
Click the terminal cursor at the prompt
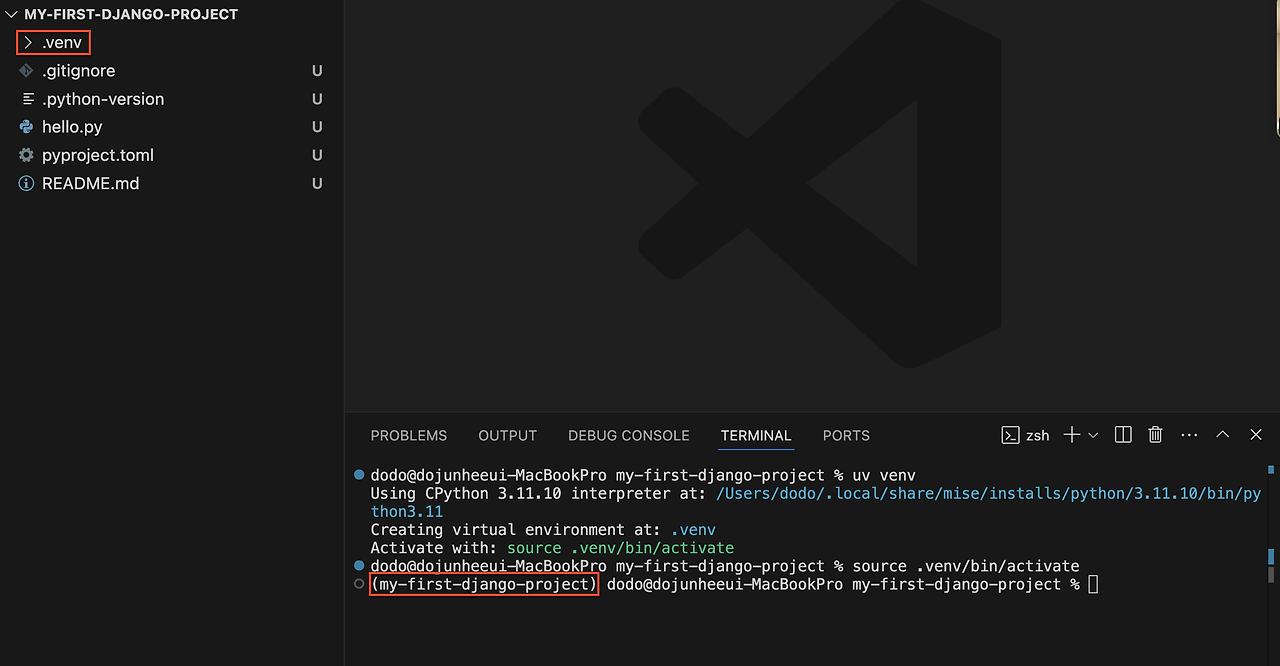pyautogui.click(x=1093, y=584)
